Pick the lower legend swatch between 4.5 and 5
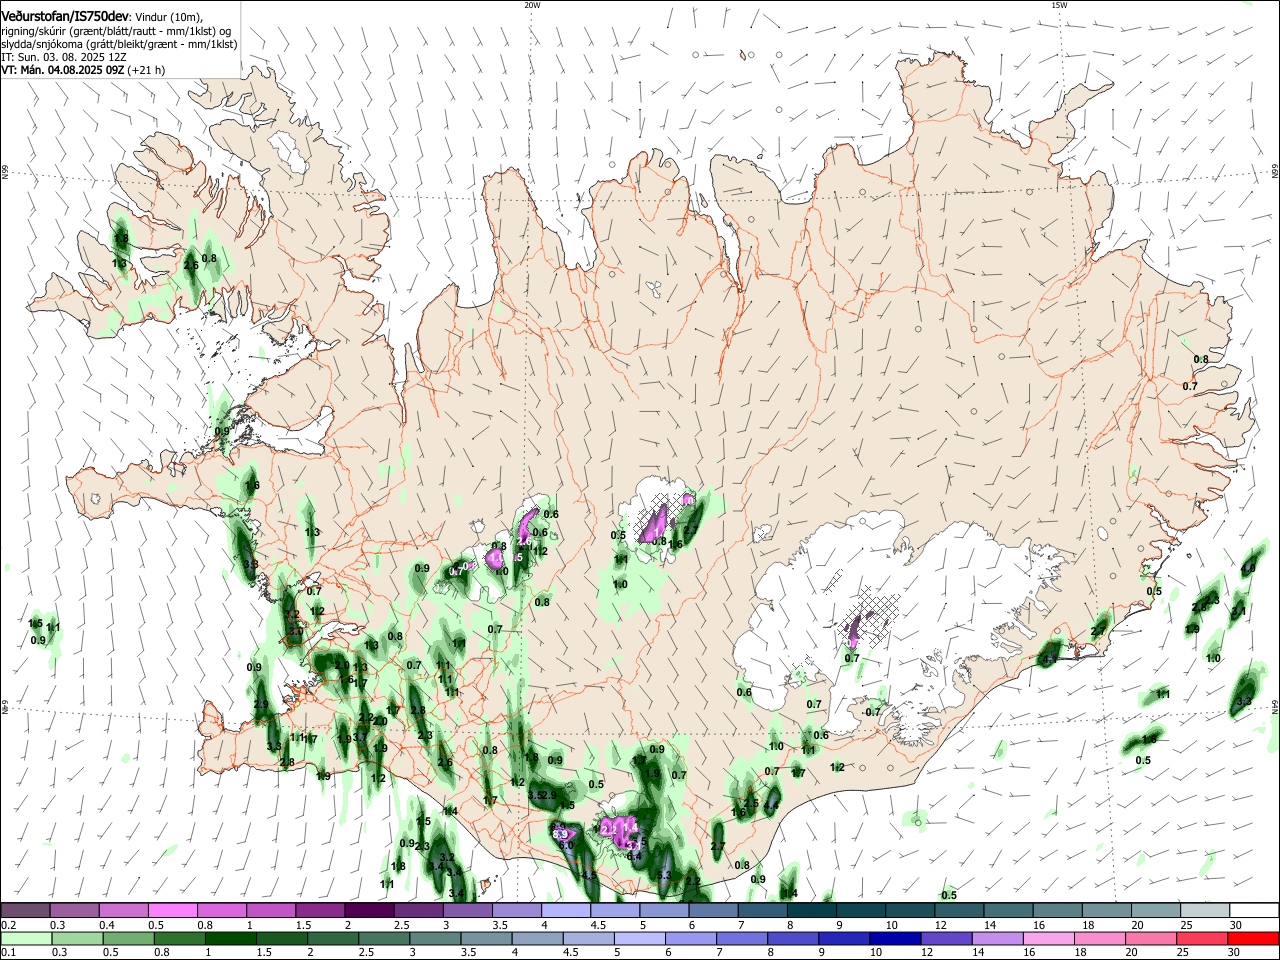Image resolution: width=1280 pixels, height=960 pixels. 587,938
